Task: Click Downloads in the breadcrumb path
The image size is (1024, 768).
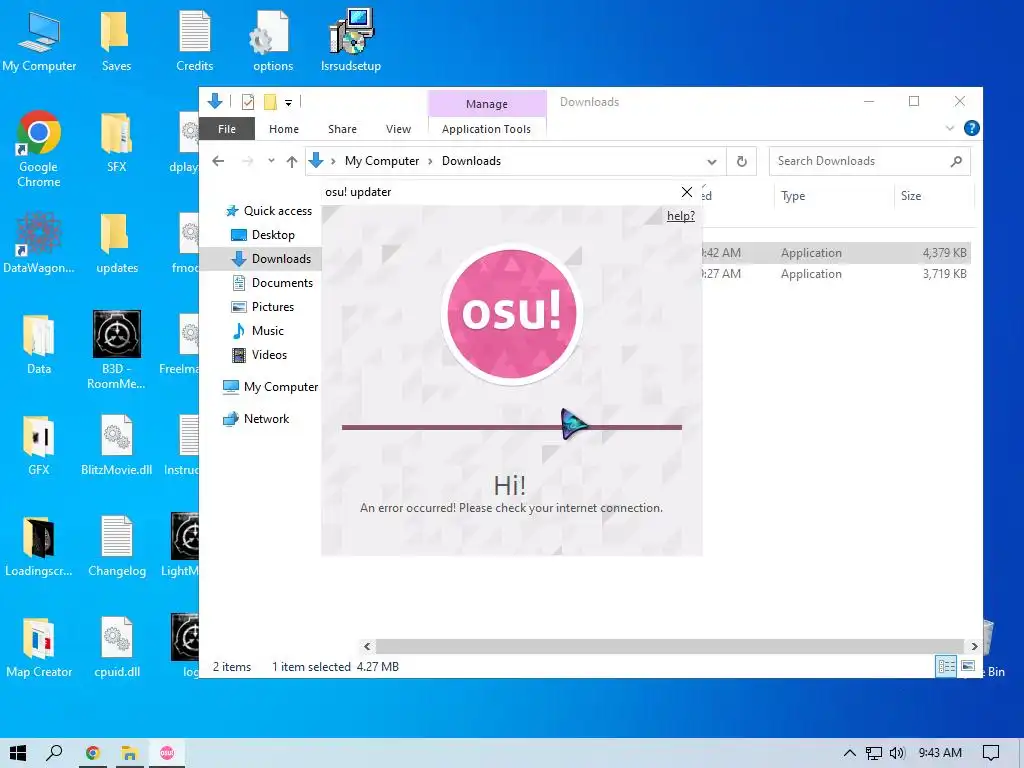Action: coord(471,161)
